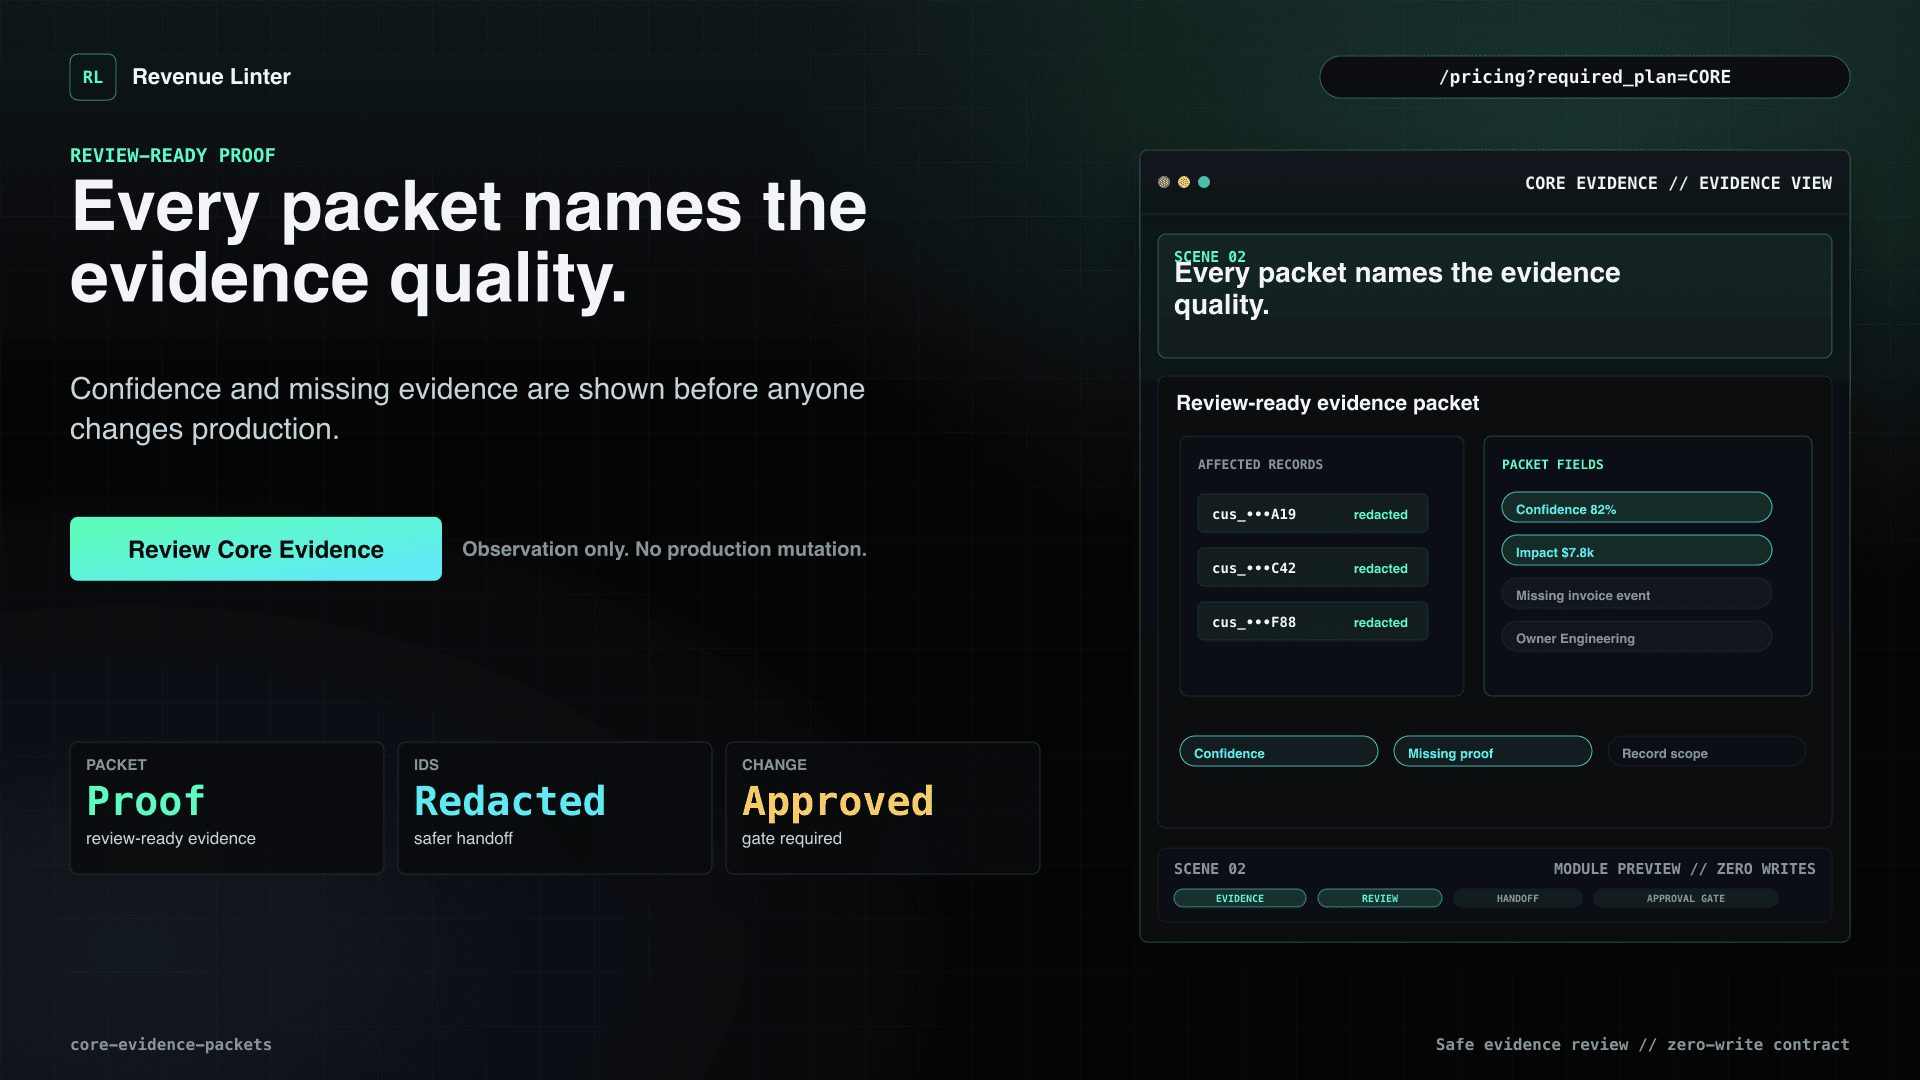Open the cus_•••A19 redacted record row

(x=1312, y=514)
